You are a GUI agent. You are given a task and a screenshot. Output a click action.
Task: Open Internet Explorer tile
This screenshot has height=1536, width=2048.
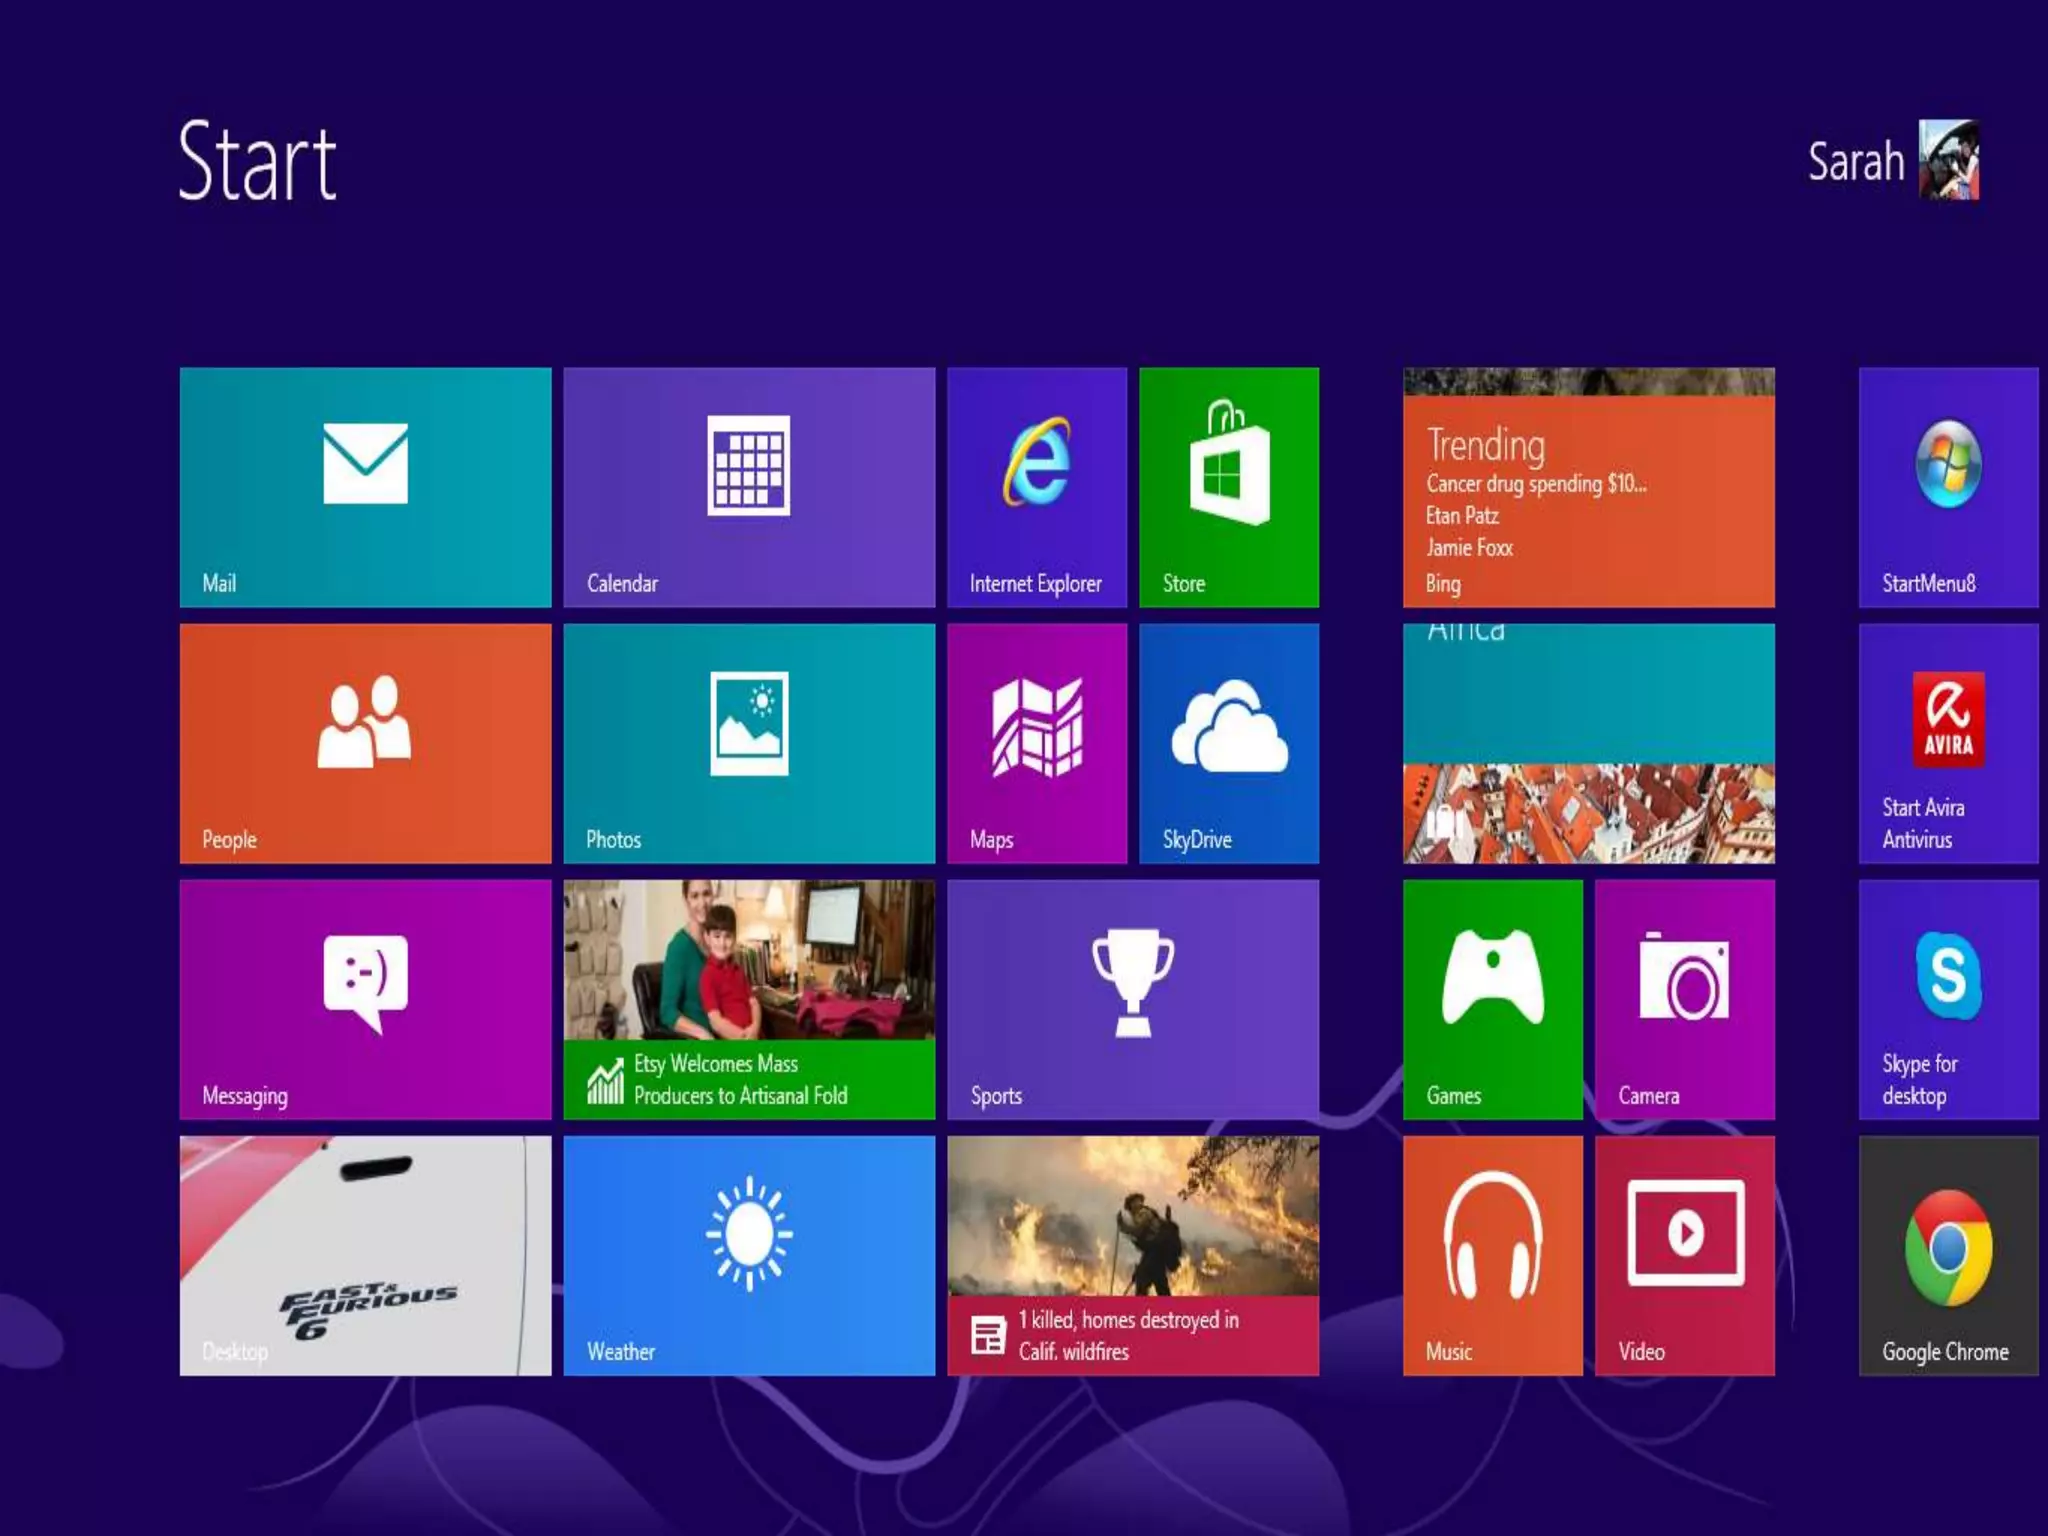1037,487
